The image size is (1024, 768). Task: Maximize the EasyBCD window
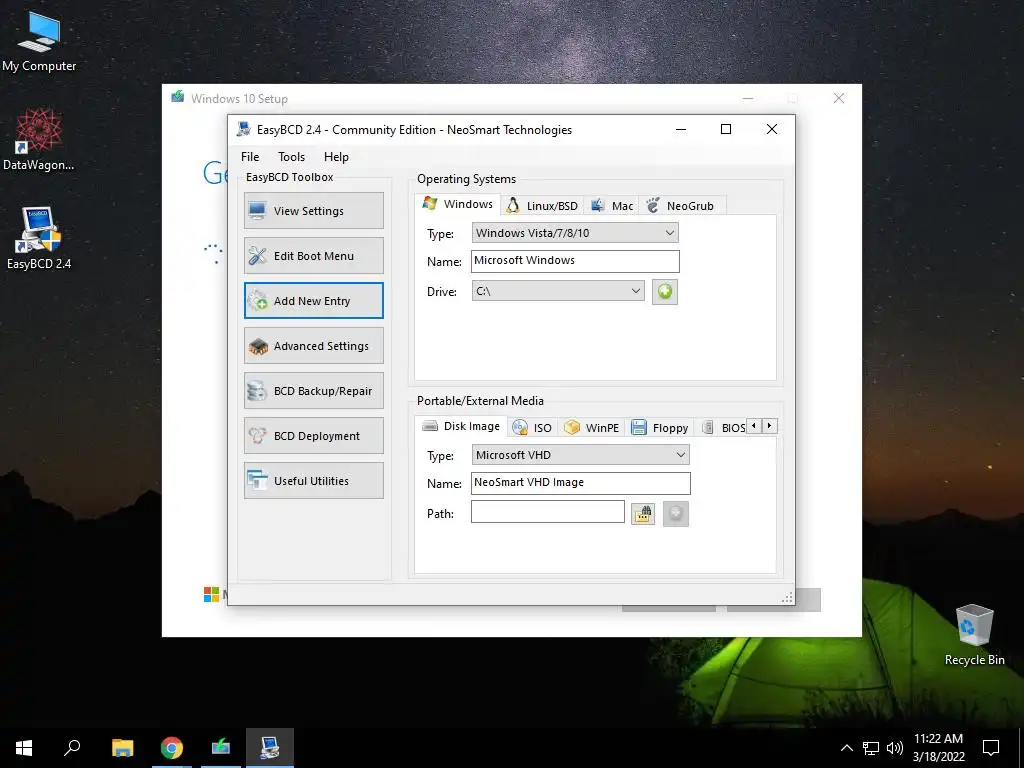(x=726, y=129)
